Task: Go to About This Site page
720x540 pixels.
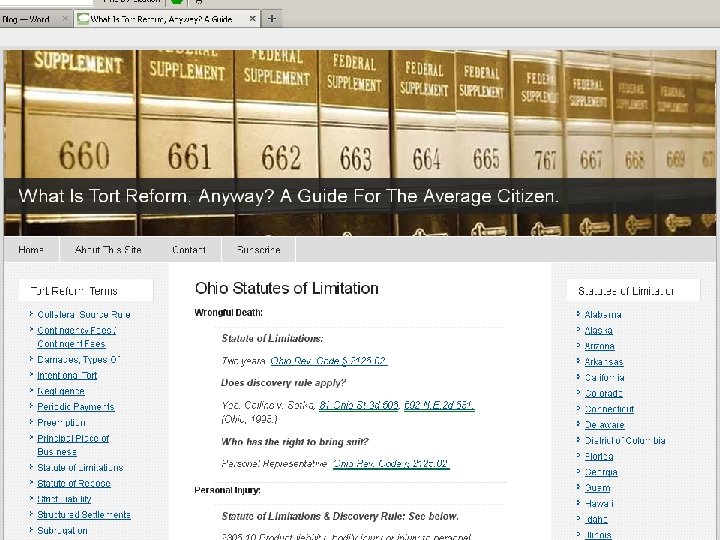Action: click(x=108, y=250)
